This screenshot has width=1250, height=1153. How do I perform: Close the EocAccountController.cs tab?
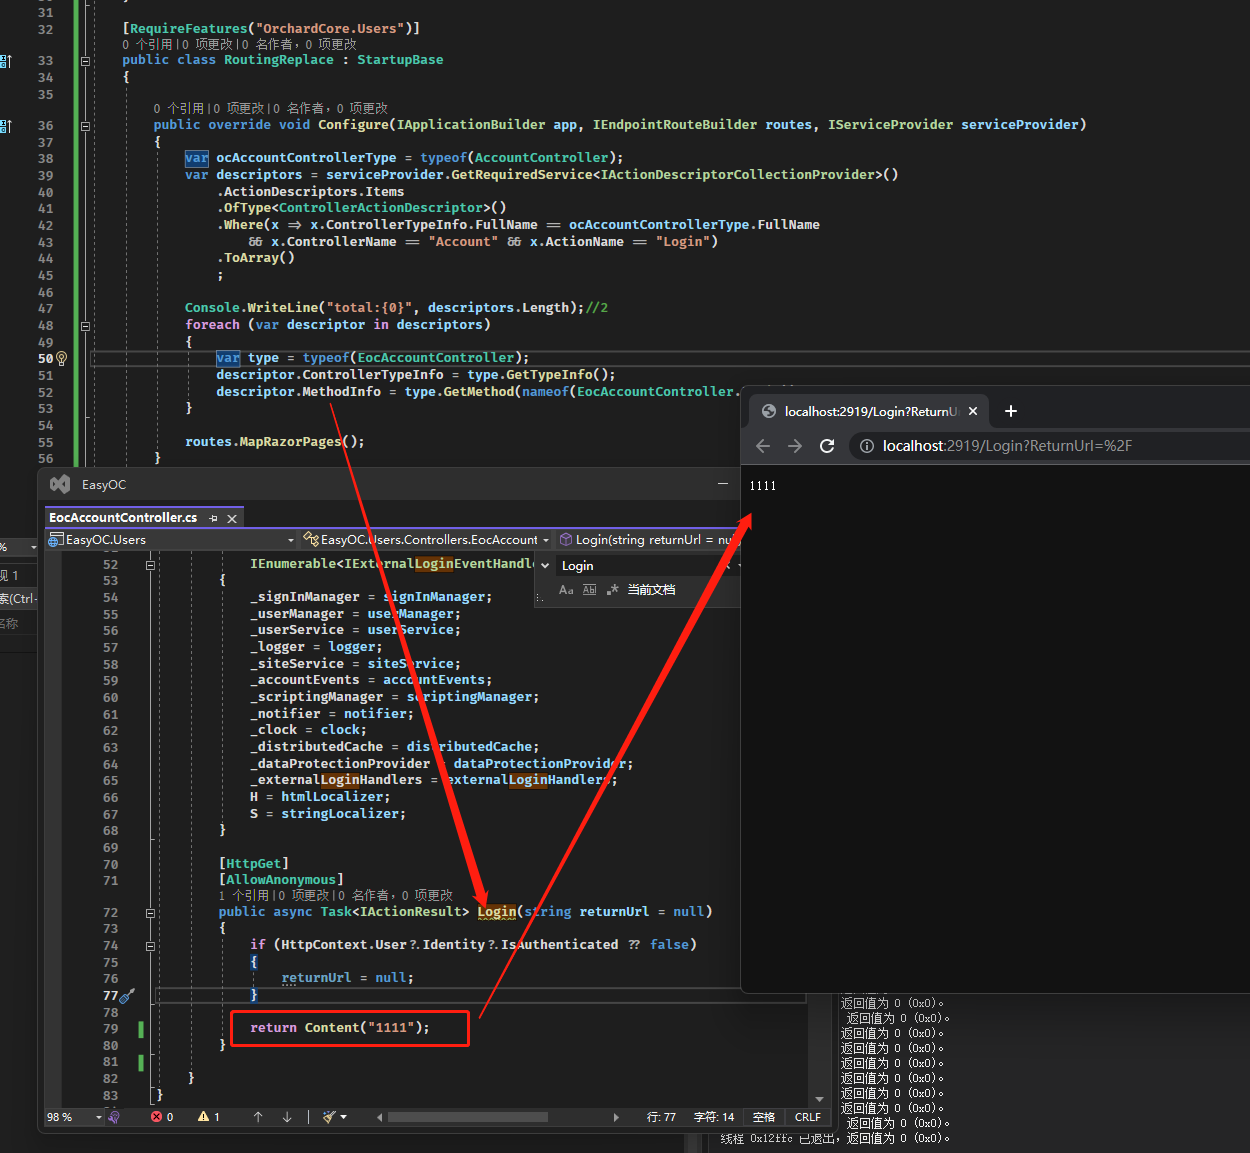point(232,518)
